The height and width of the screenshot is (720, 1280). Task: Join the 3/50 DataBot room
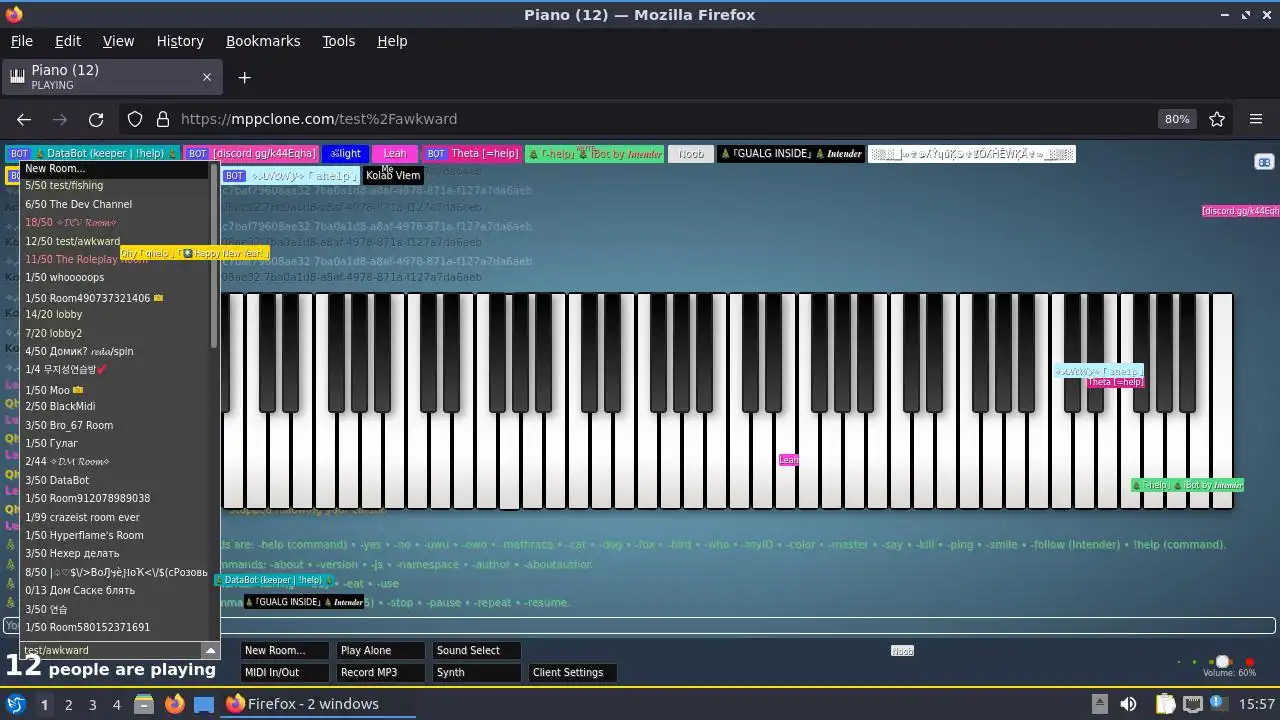115,480
